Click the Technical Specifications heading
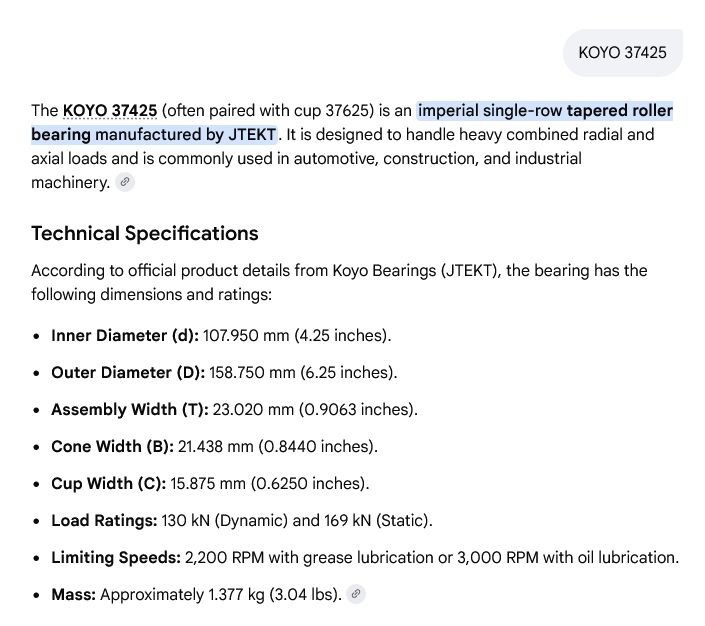The image size is (705, 626). coord(145,233)
